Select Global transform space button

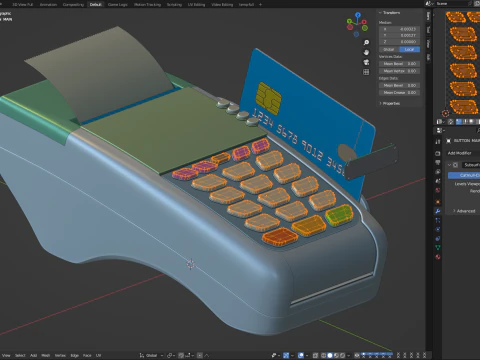click(389, 49)
